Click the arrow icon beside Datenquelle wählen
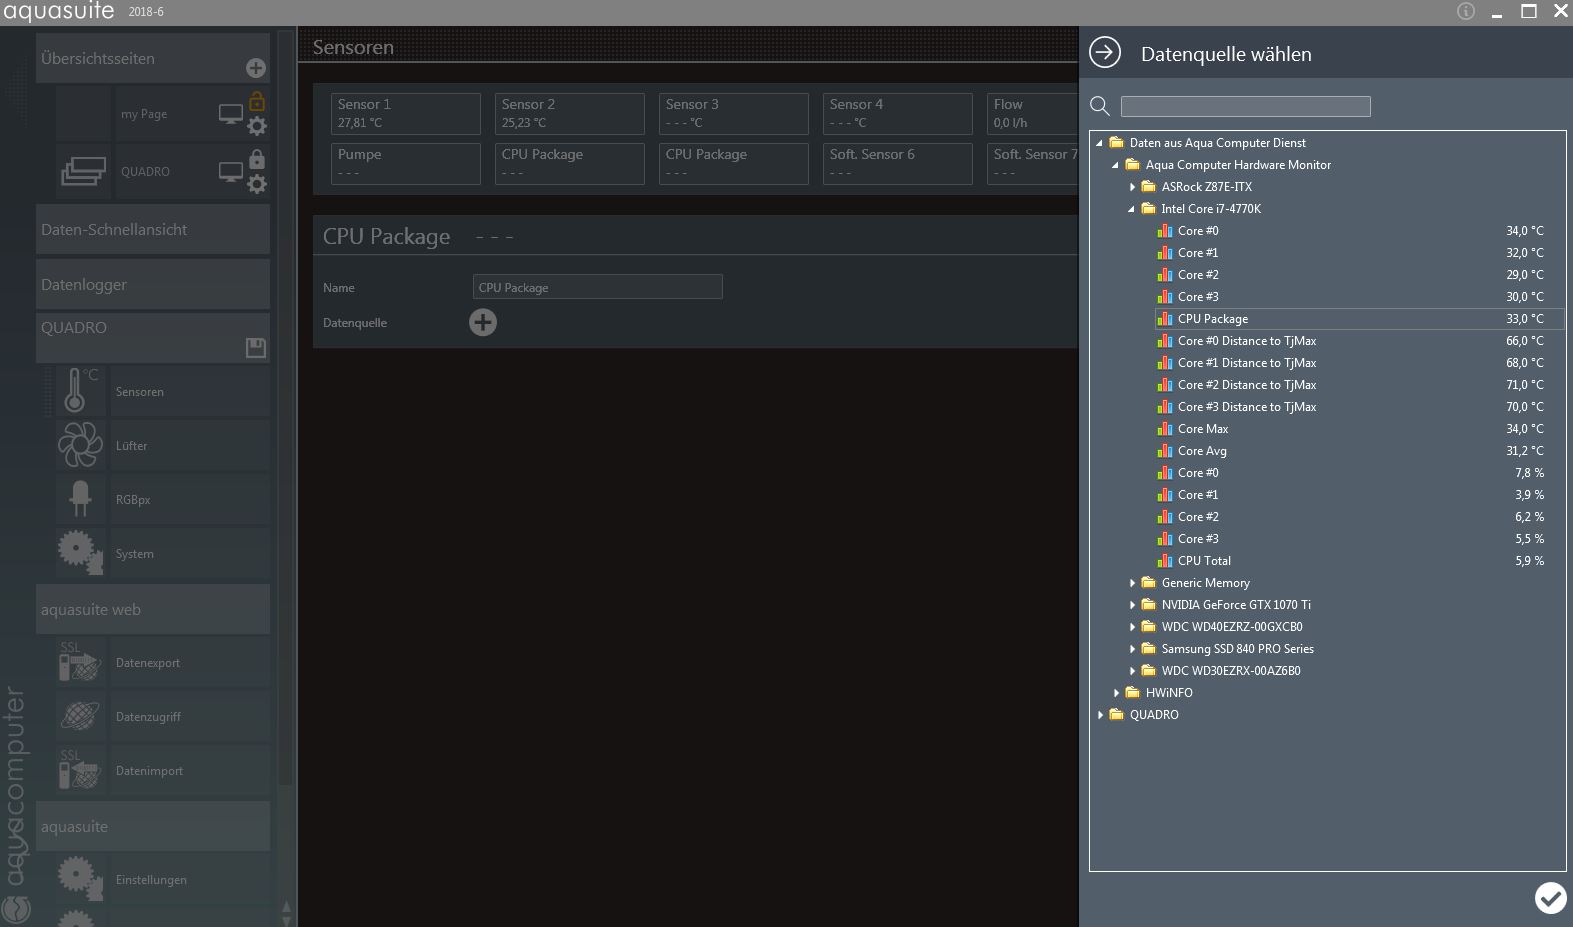The image size is (1573, 927). 1105,53
